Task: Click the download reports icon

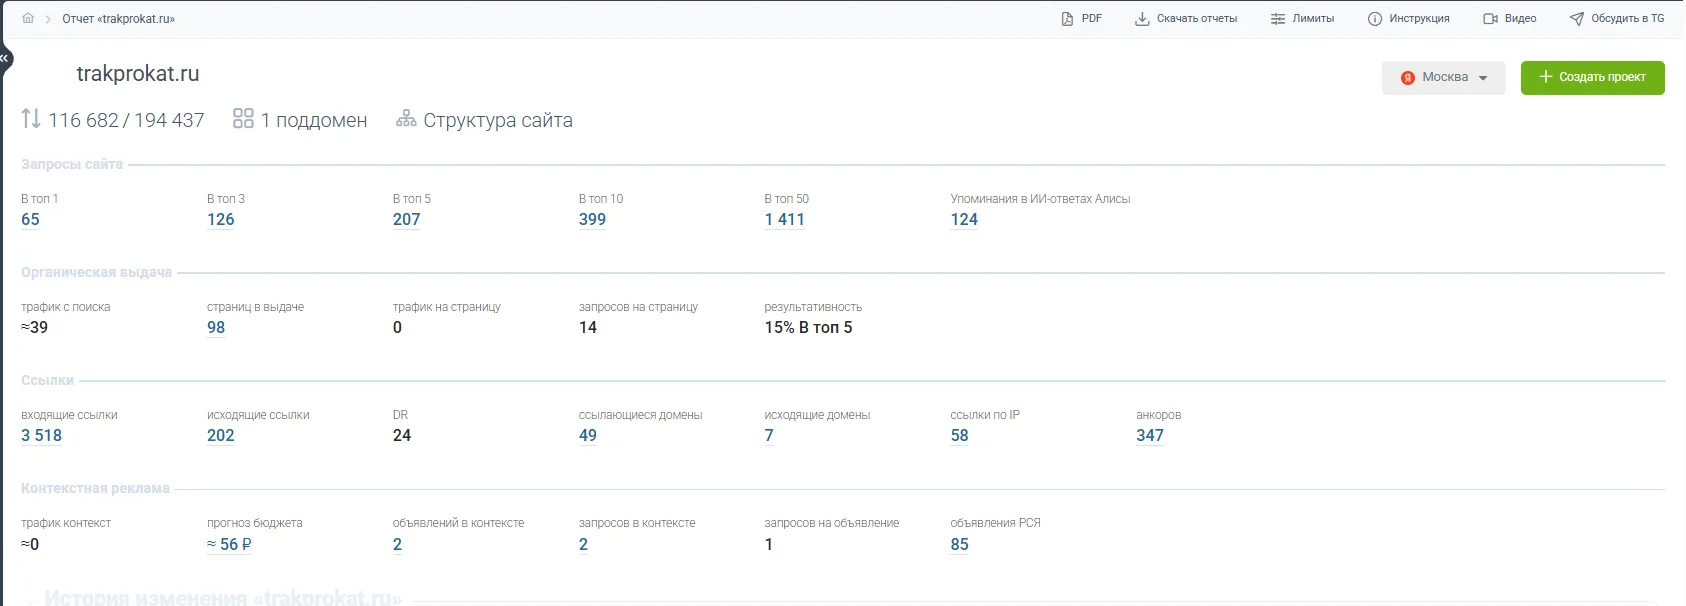Action: click(1141, 18)
